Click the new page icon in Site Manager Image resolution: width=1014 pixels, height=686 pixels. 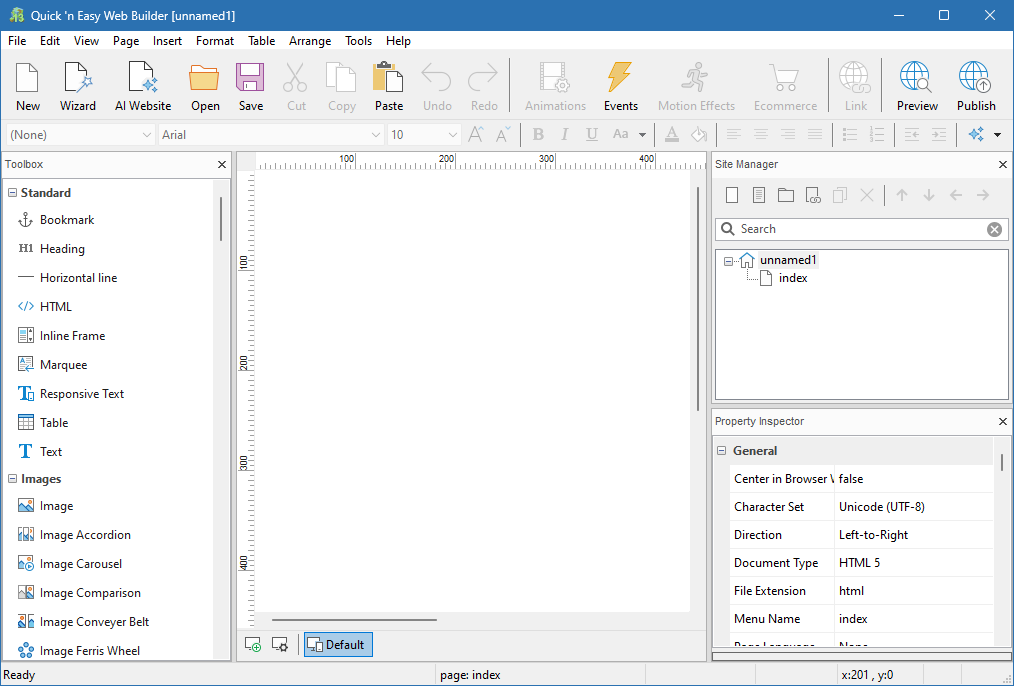pos(732,195)
